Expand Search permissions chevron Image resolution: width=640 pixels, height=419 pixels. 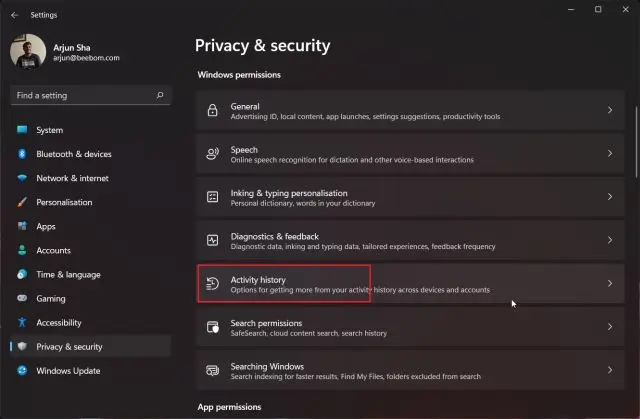tap(610, 327)
